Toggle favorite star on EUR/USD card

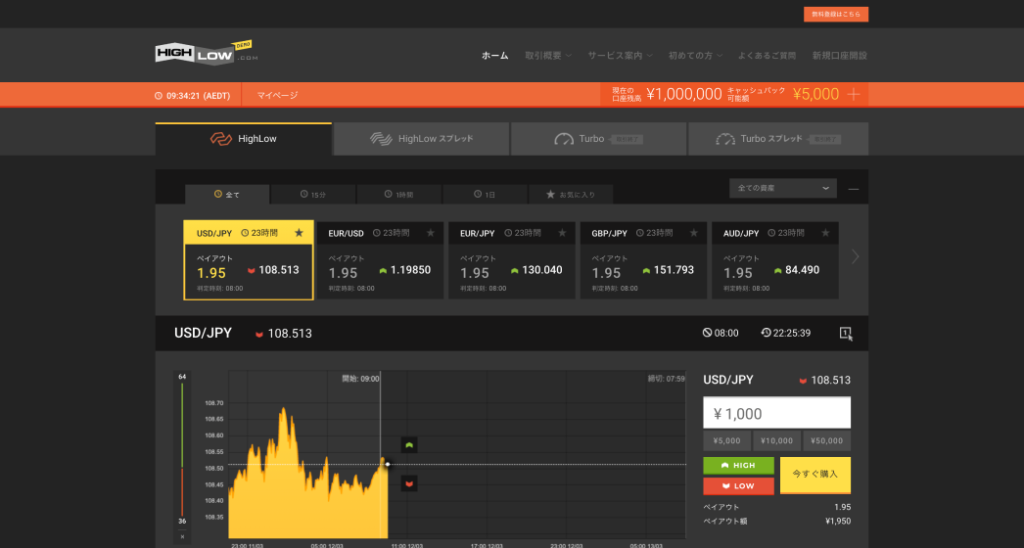tap(430, 233)
